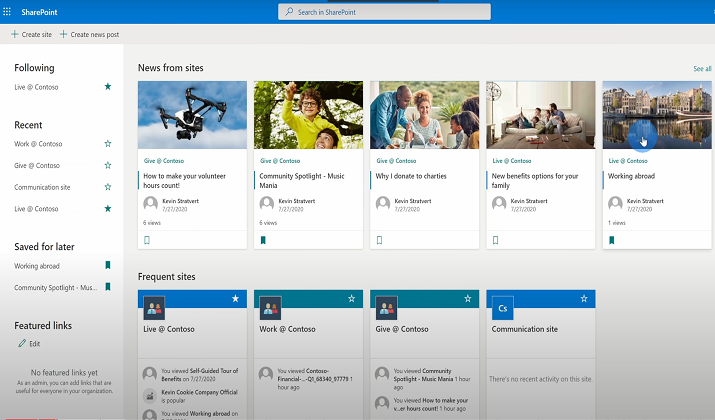
Task: Open Community Spotlight saved item in sidebar
Action: coord(55,287)
